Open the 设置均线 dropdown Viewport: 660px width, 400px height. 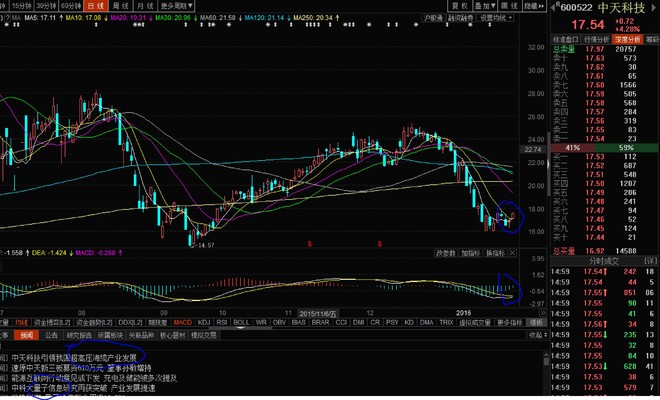click(496, 18)
